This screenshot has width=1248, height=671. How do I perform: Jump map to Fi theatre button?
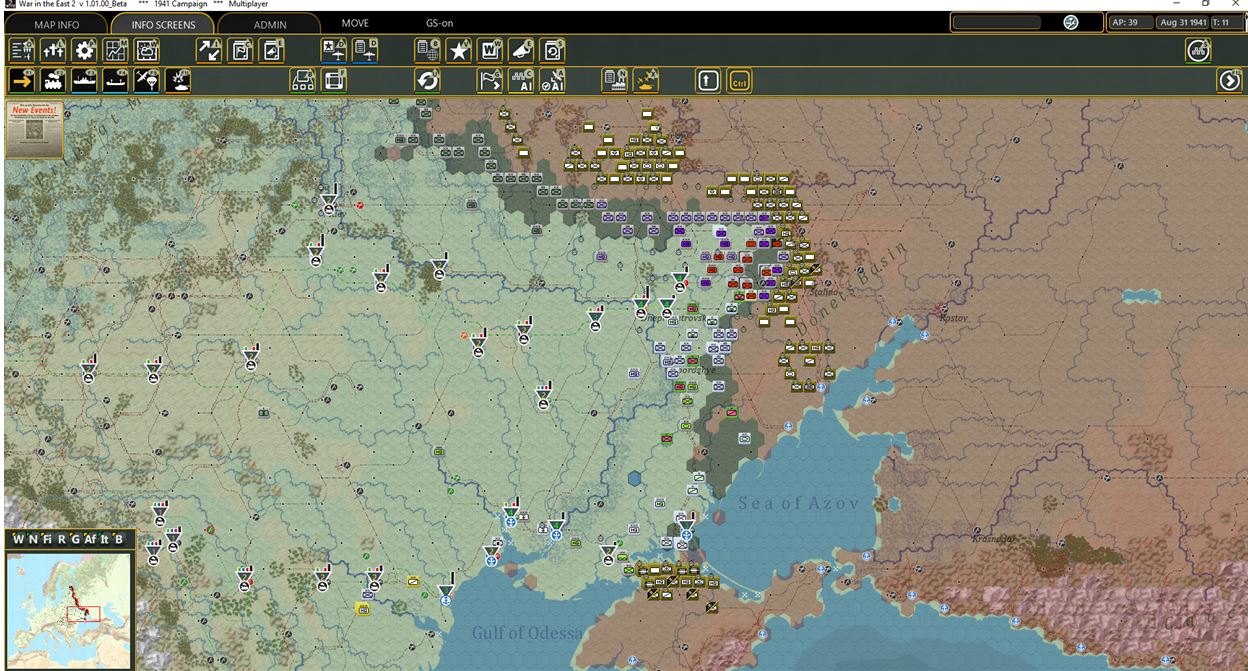point(47,540)
